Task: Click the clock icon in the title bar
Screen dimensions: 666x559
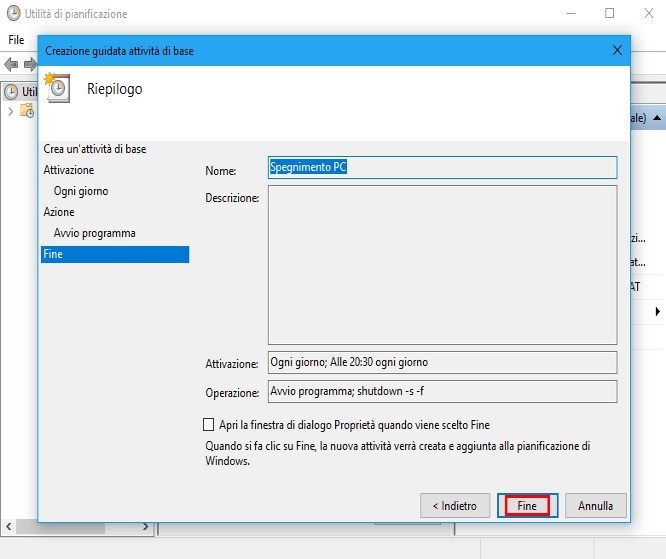Action: (13, 14)
